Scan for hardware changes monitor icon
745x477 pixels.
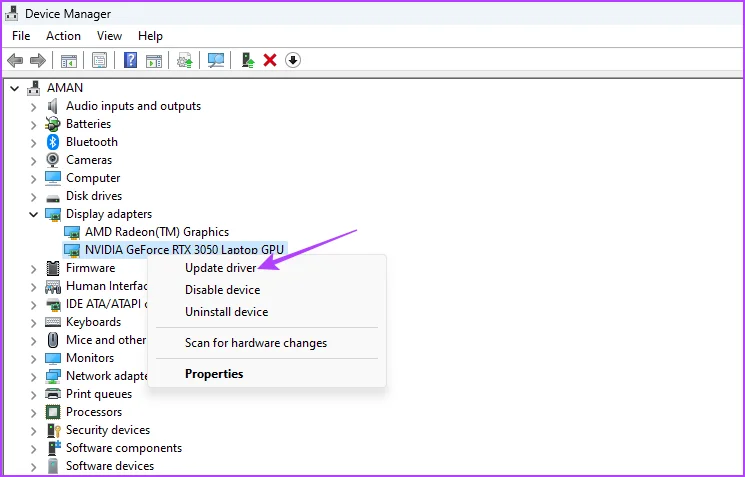tap(216, 60)
